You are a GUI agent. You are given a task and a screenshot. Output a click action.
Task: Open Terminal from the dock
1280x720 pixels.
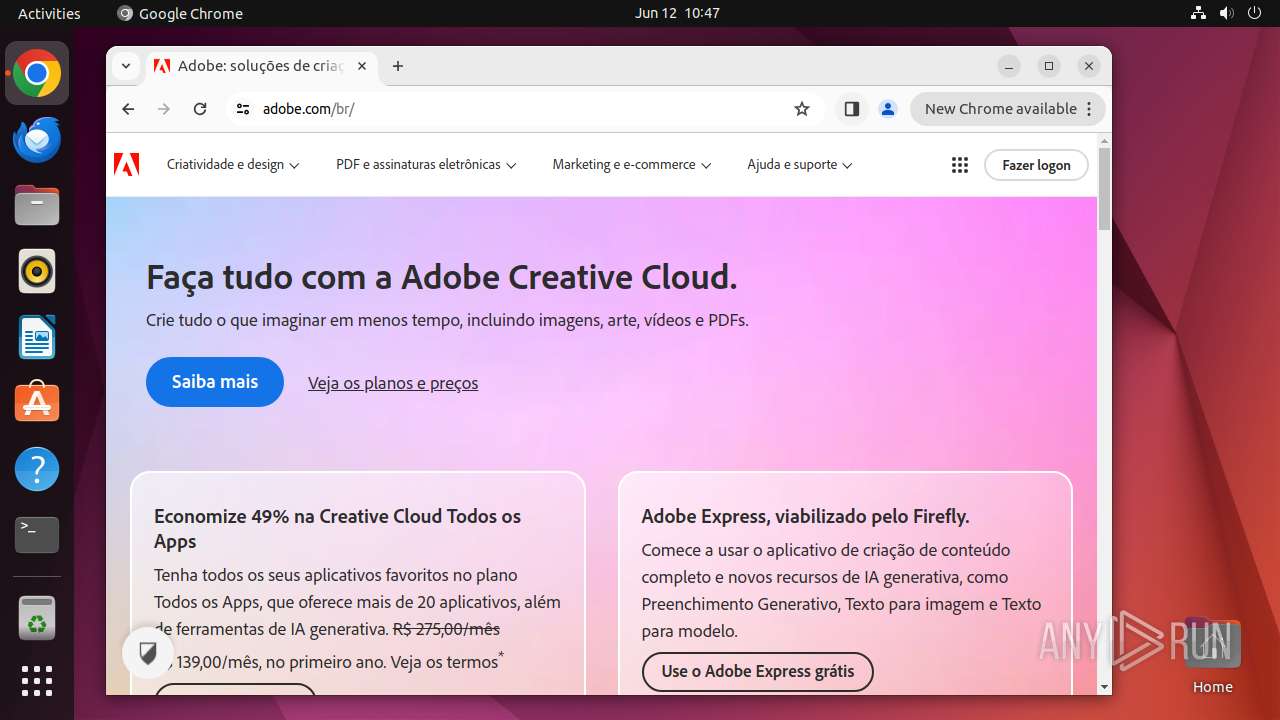pyautogui.click(x=37, y=535)
